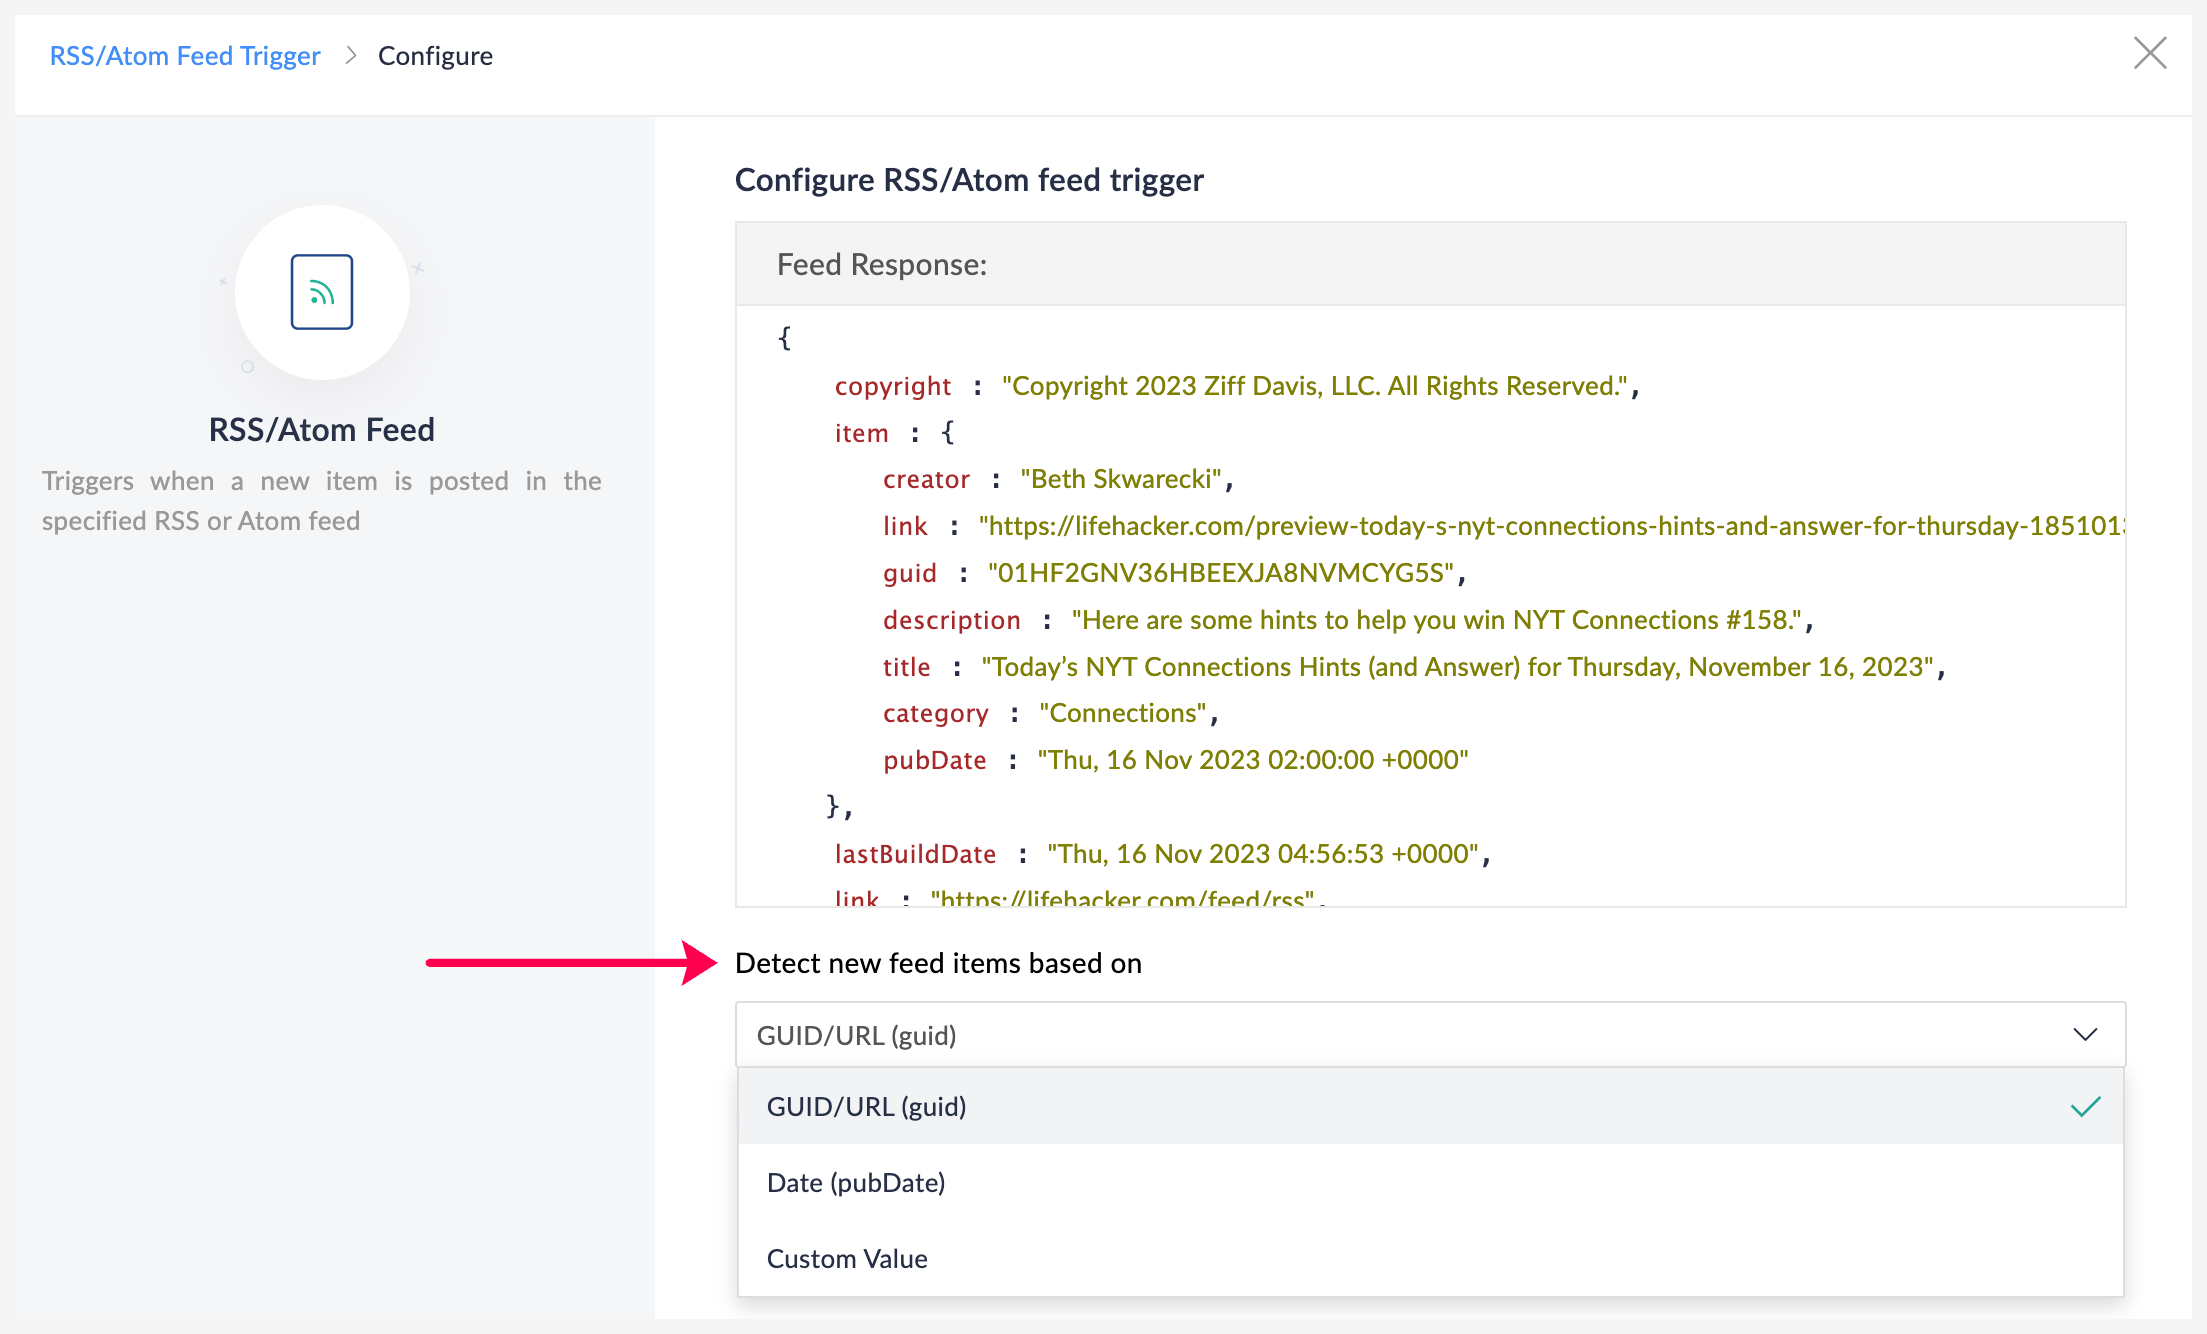Click the lifehacker article link value
Viewport: 2207px width, 1334px height.
coord(1550,526)
